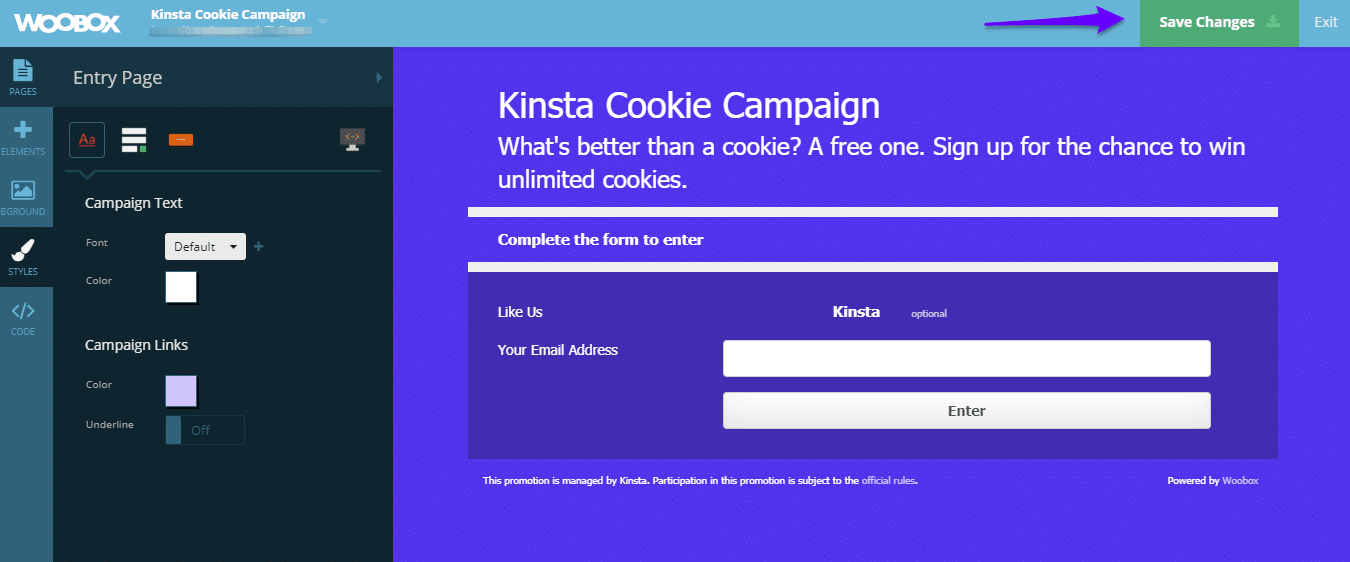Click the Exit link
The image size is (1350, 562).
click(1325, 23)
